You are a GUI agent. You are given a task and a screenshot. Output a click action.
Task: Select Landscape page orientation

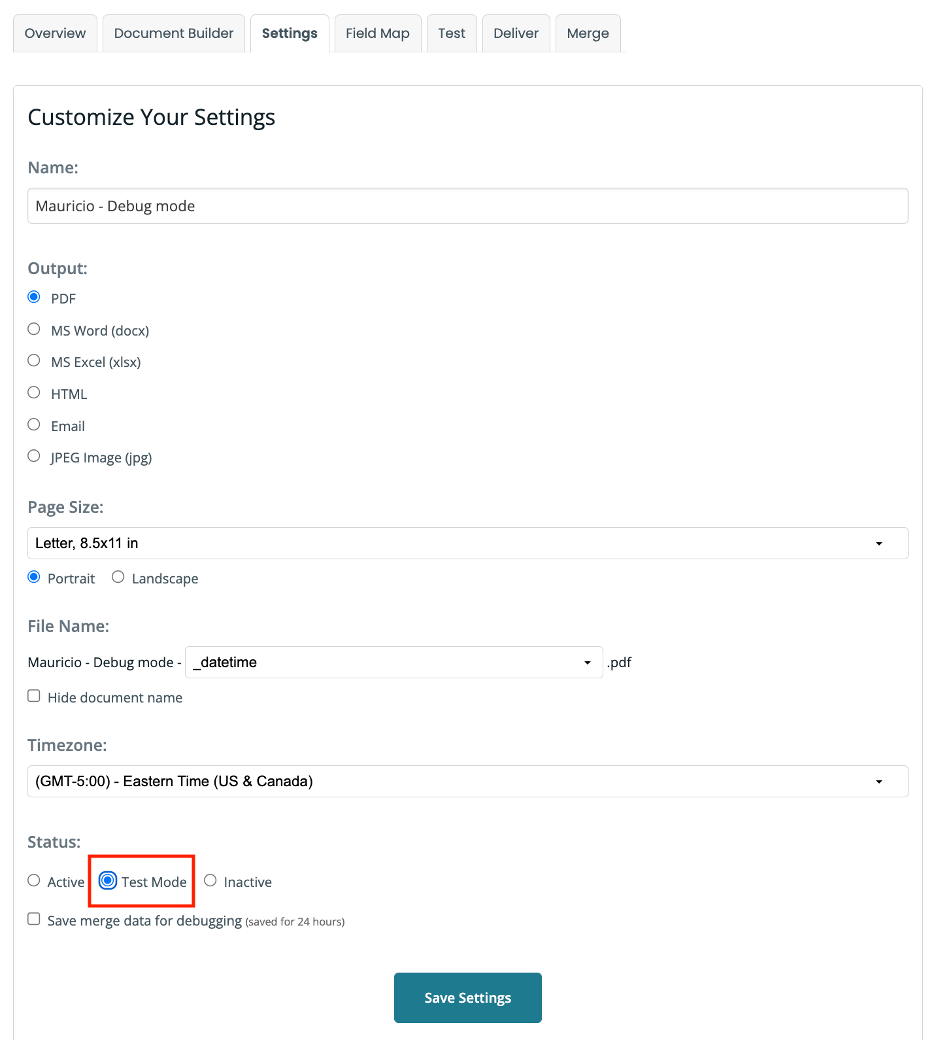(118, 577)
